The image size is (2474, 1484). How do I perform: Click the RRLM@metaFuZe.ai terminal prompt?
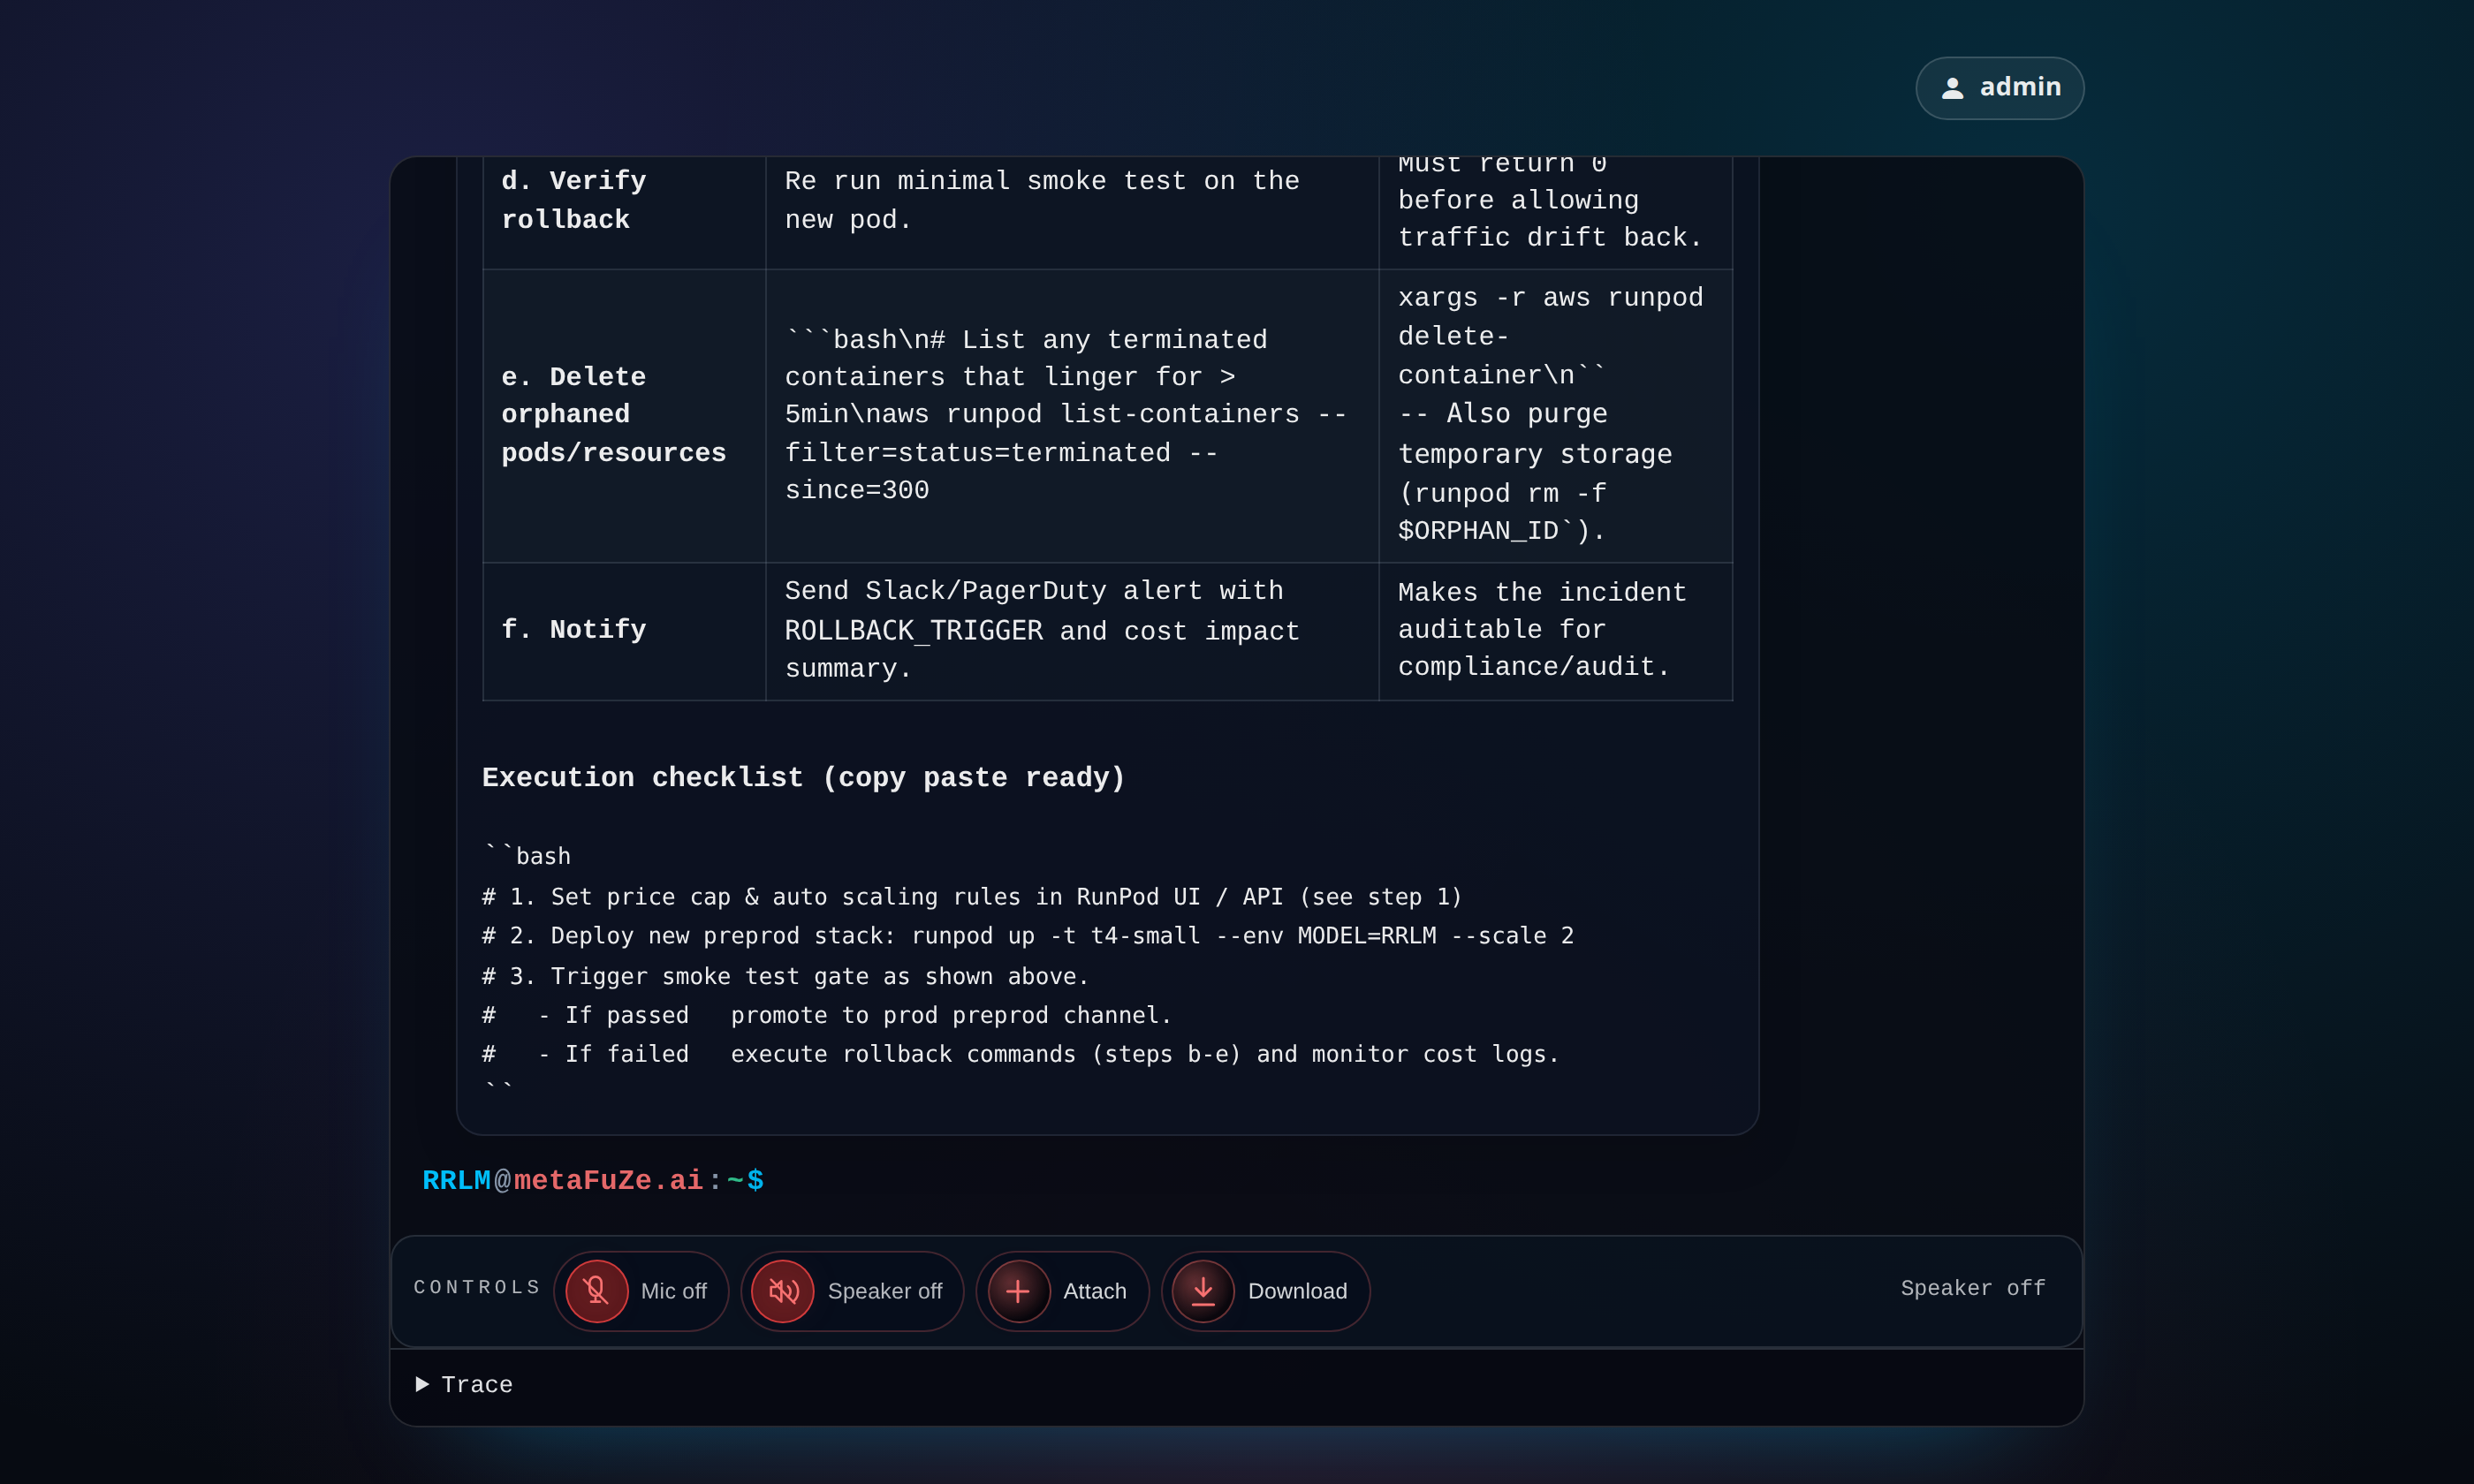click(592, 1181)
